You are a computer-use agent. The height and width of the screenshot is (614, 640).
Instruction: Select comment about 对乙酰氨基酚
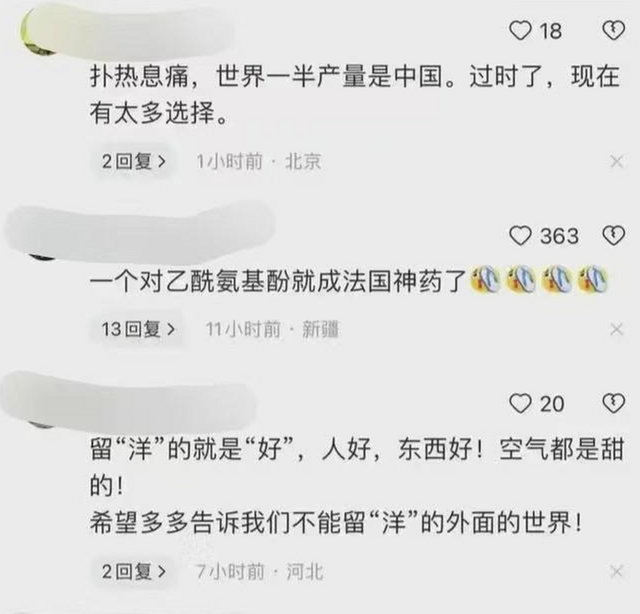349,281
